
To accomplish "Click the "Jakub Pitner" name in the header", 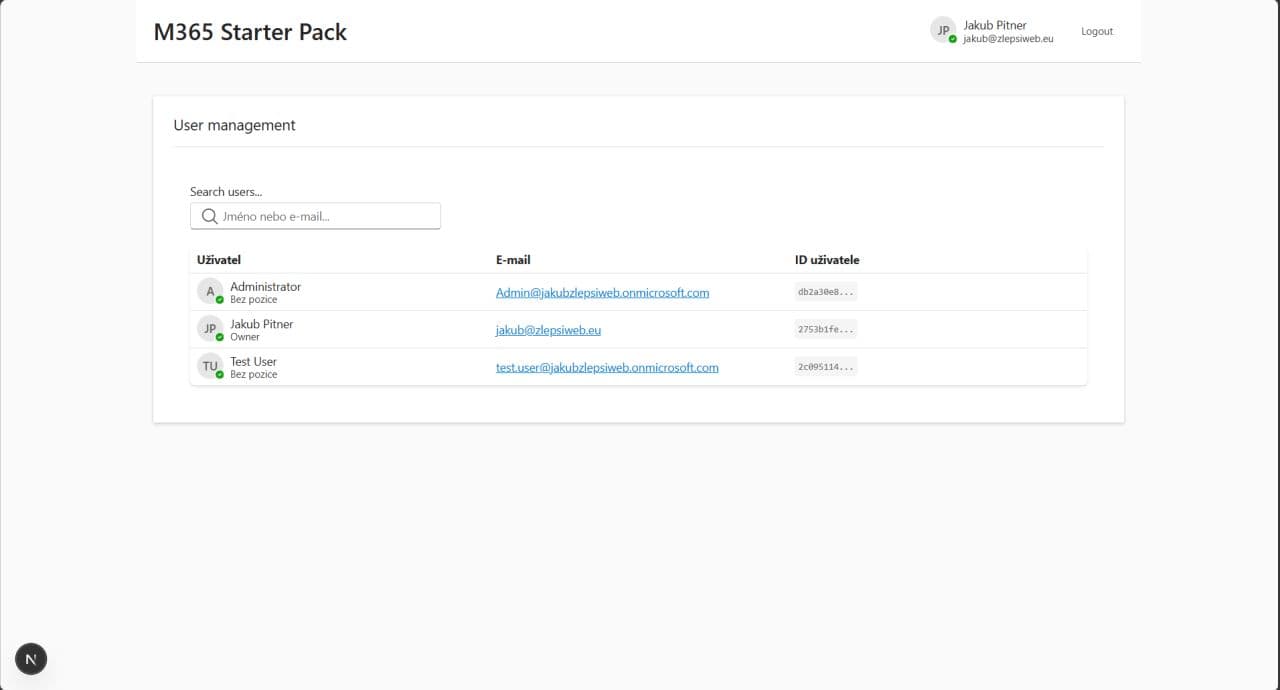I will (x=995, y=25).
